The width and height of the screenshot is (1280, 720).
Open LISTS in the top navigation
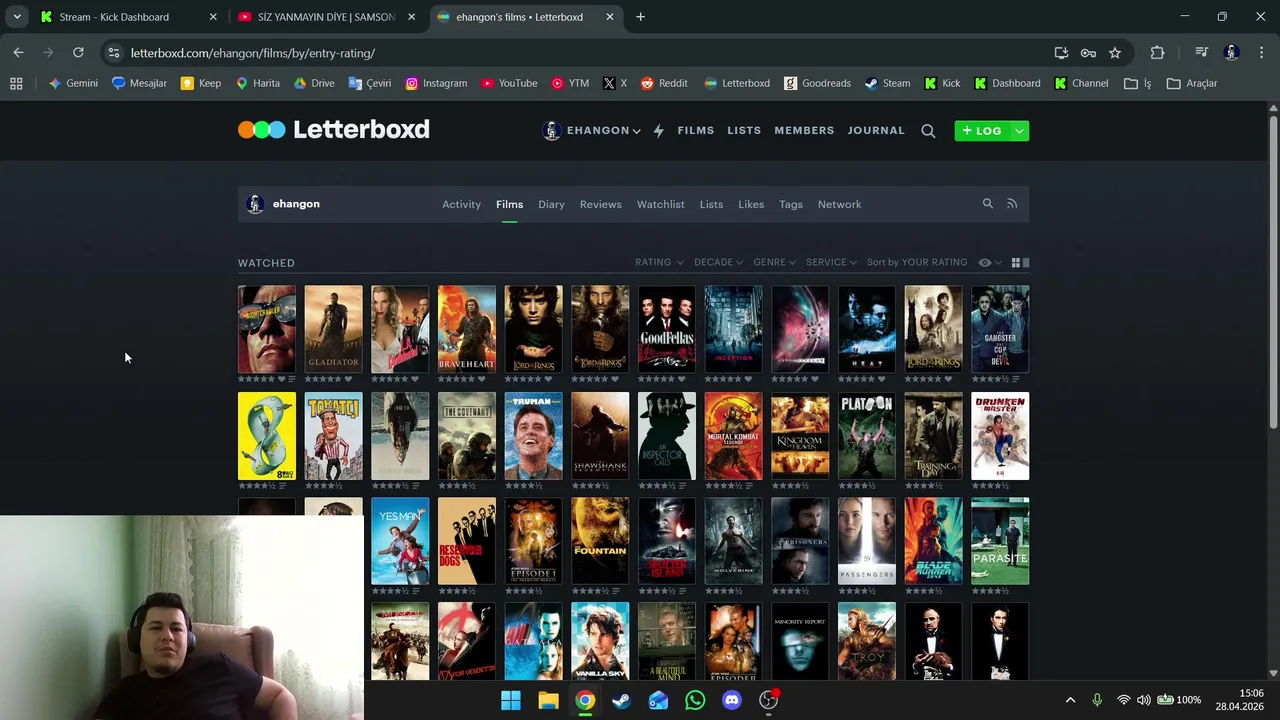click(744, 131)
